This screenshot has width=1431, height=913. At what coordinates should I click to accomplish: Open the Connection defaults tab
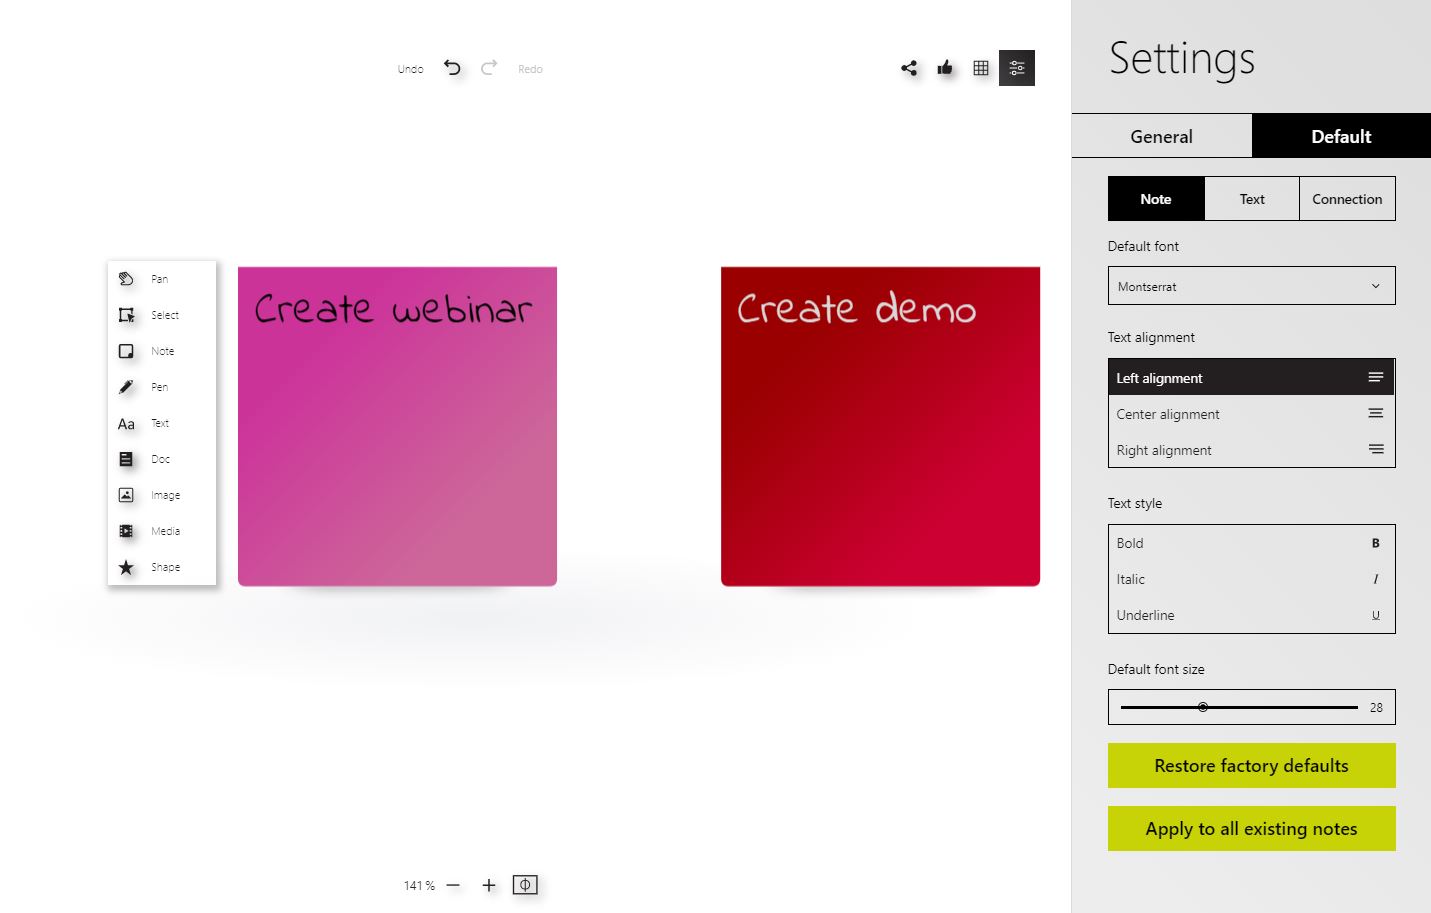tap(1347, 199)
